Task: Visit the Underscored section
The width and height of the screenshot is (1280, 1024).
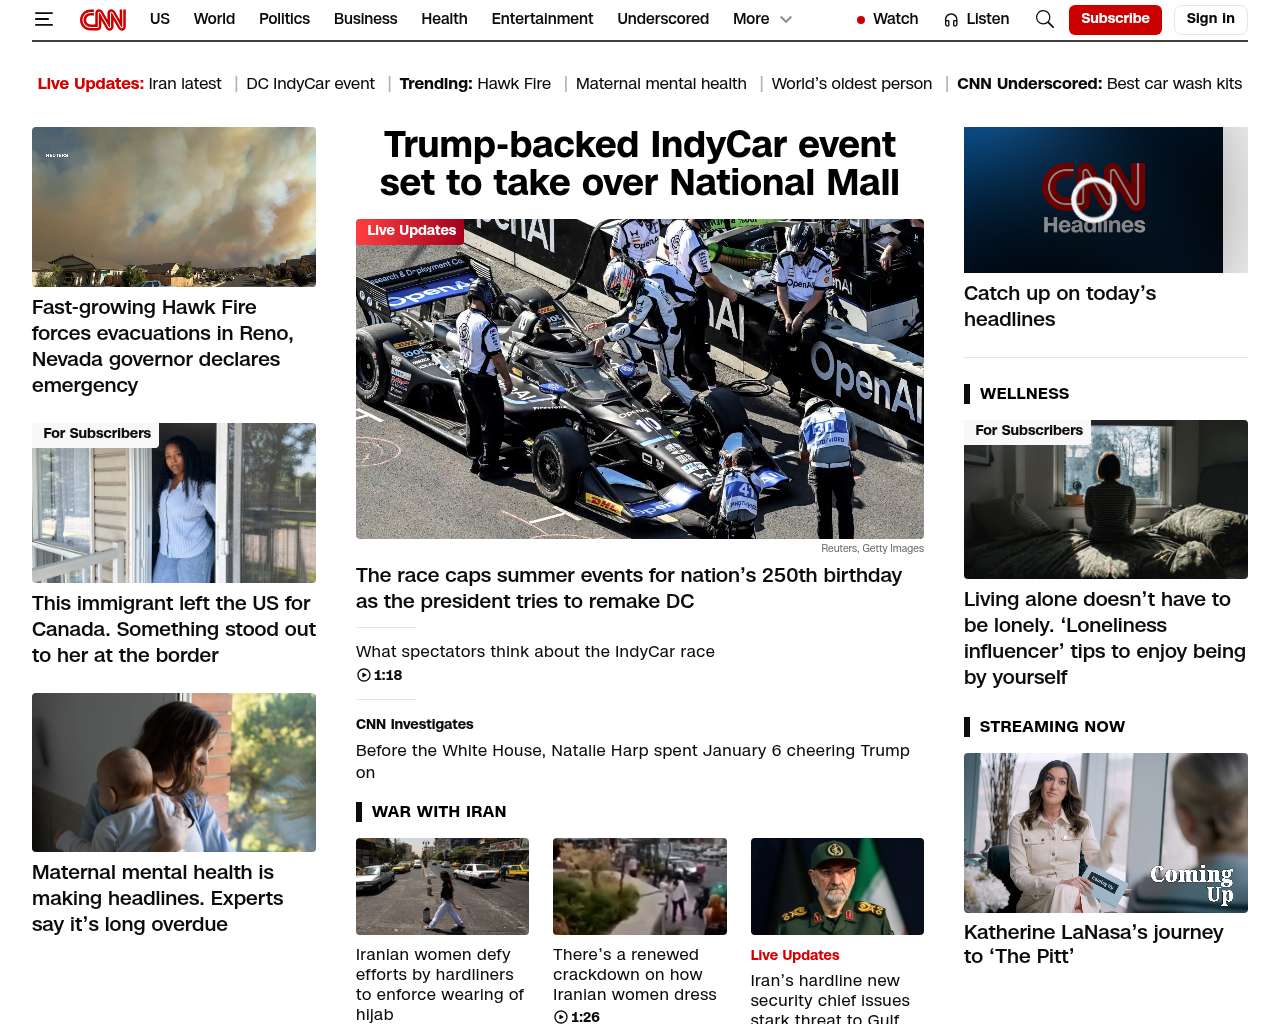Action: coord(663,19)
